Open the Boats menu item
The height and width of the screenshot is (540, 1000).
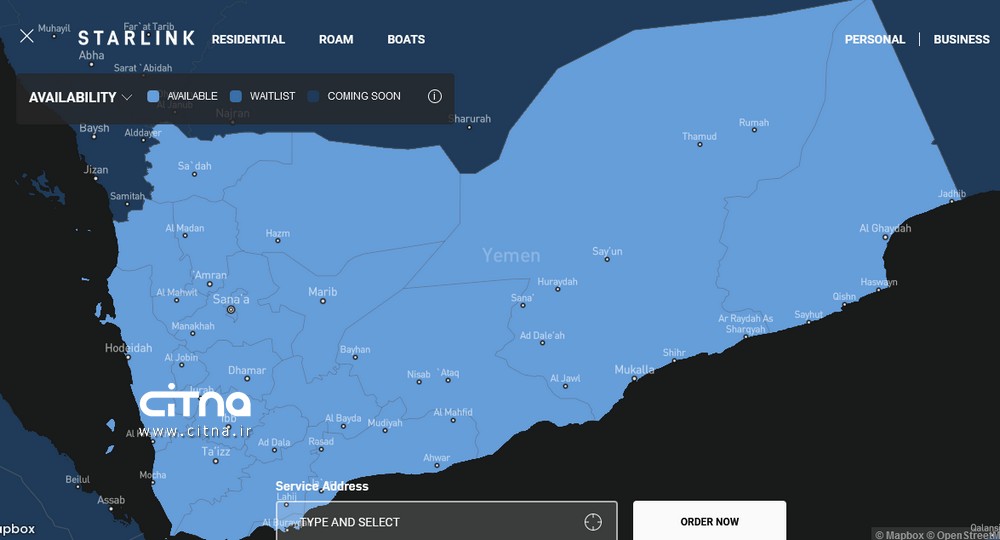[x=406, y=40]
